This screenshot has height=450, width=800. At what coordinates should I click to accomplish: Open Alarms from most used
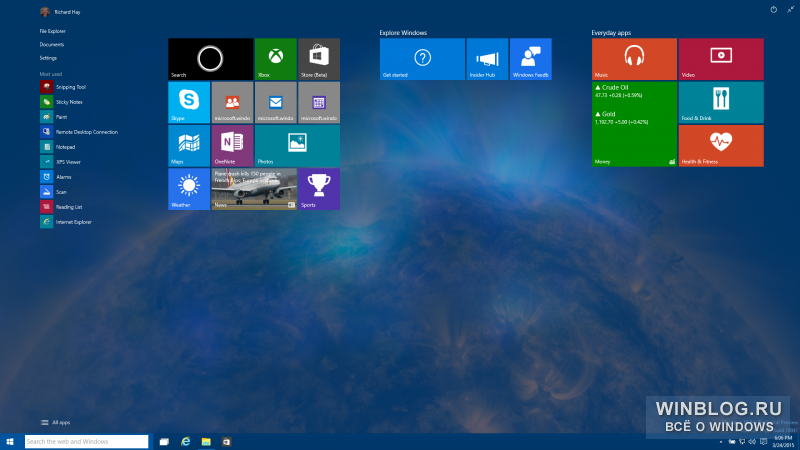[56, 177]
